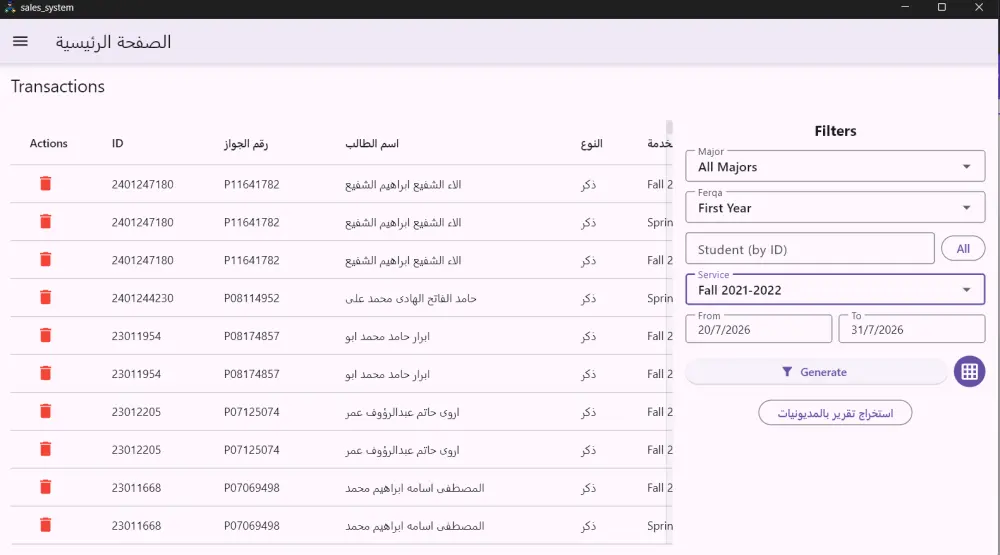This screenshot has width=1000, height=555.
Task: Click ID 23011668 in its Fall row
Action: [136, 487]
